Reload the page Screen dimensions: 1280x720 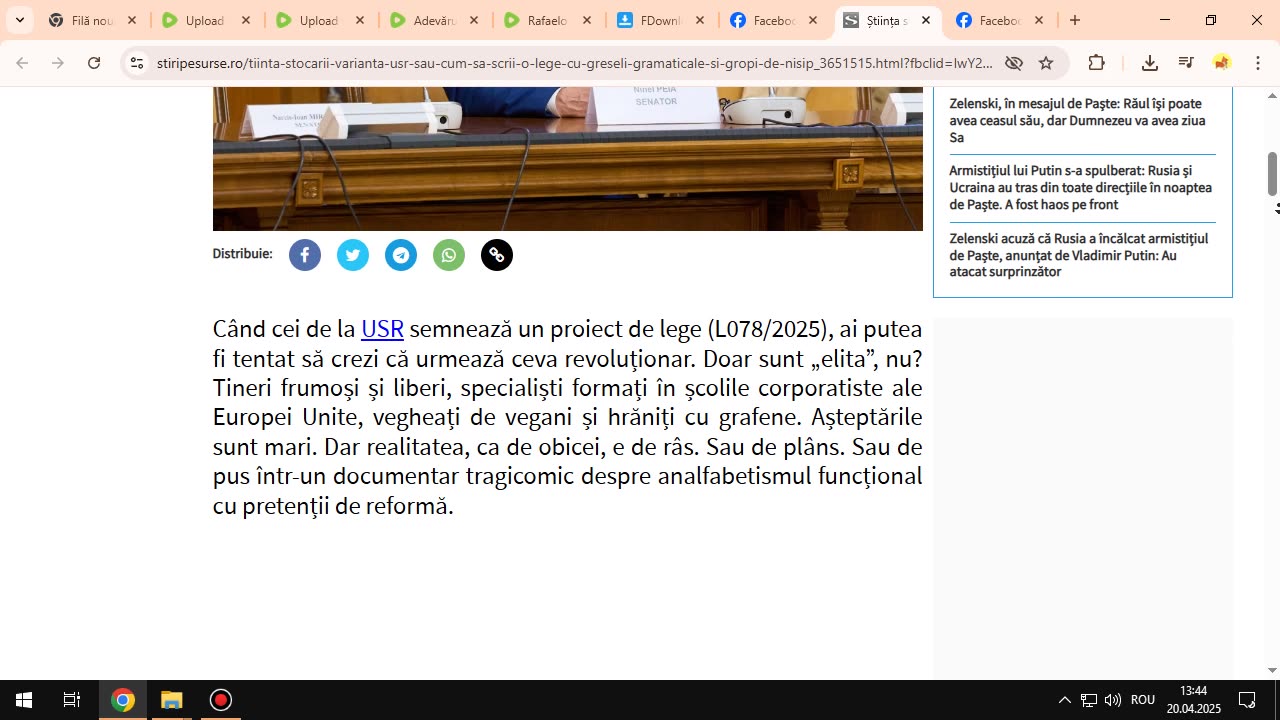tap(94, 63)
